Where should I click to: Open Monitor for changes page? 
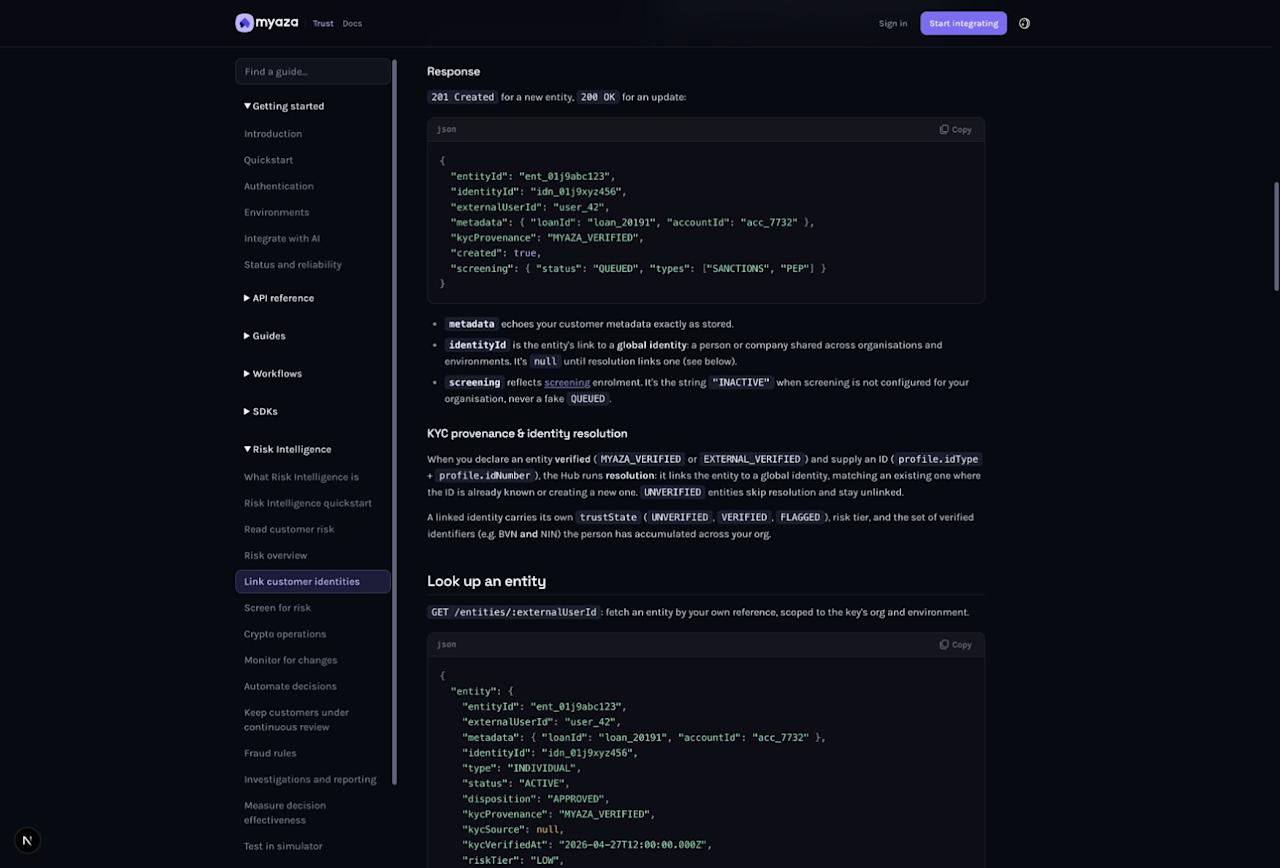click(291, 660)
